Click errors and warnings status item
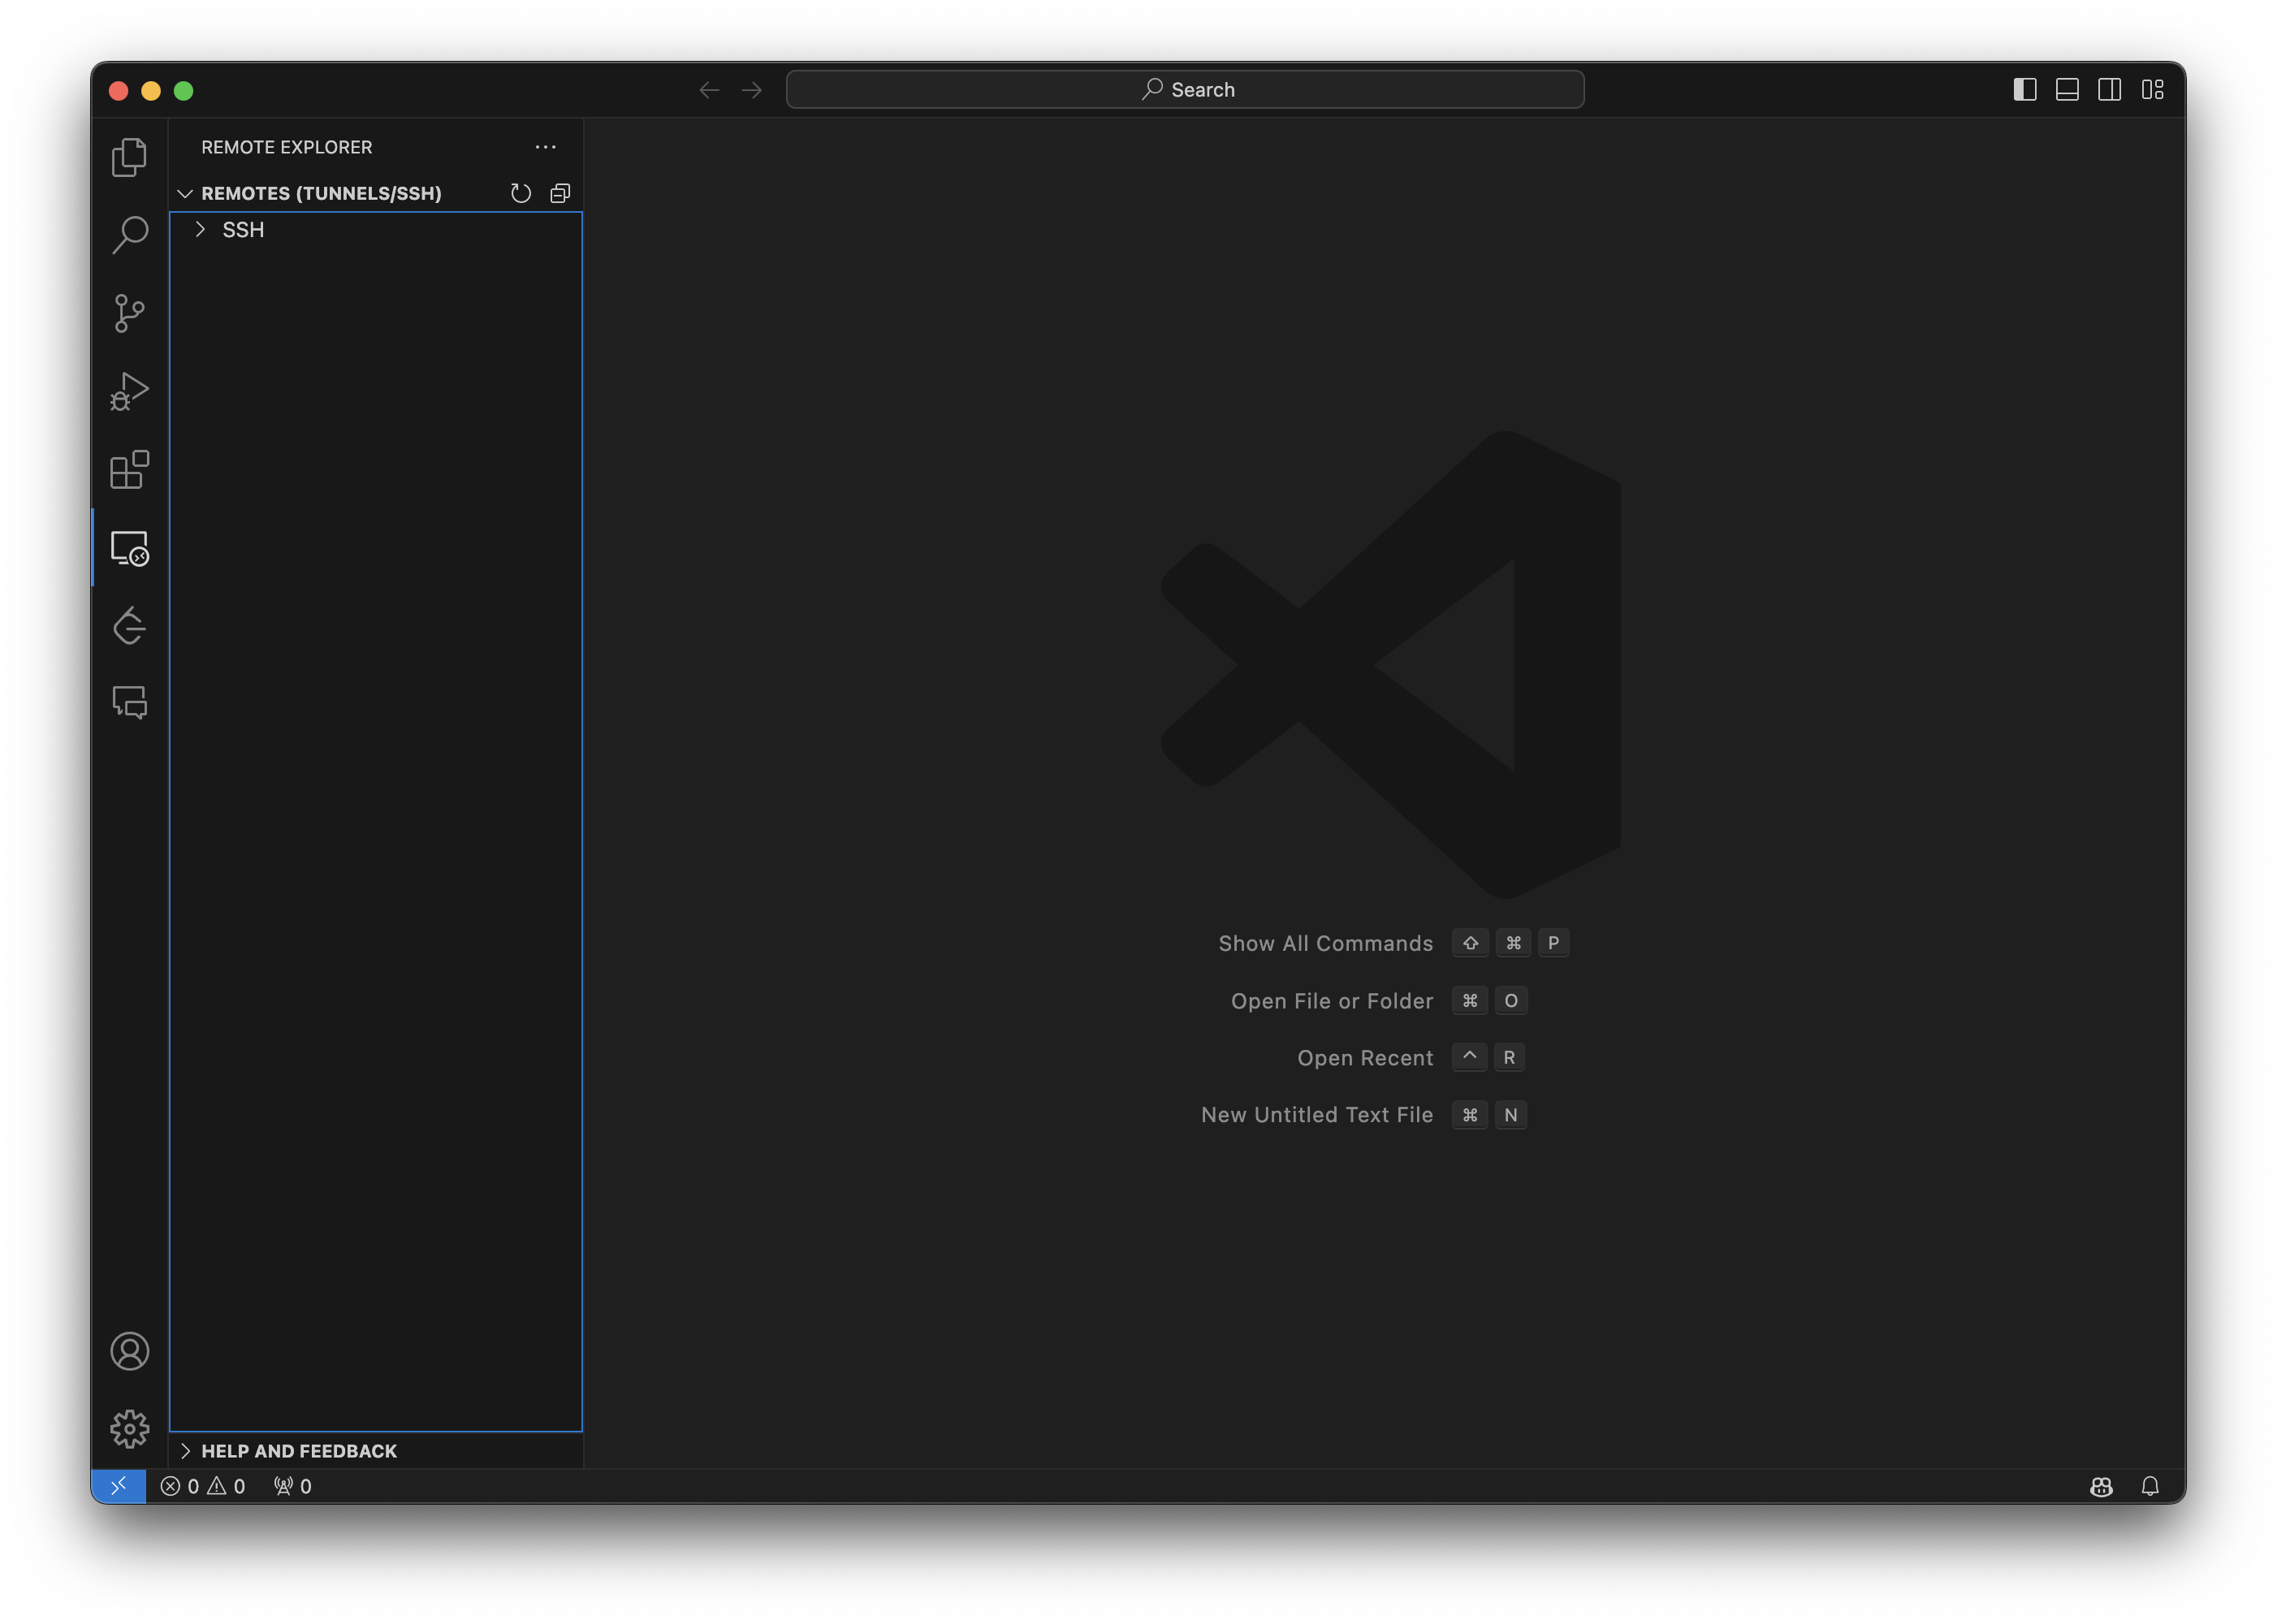2277x1624 pixels. pos(203,1486)
